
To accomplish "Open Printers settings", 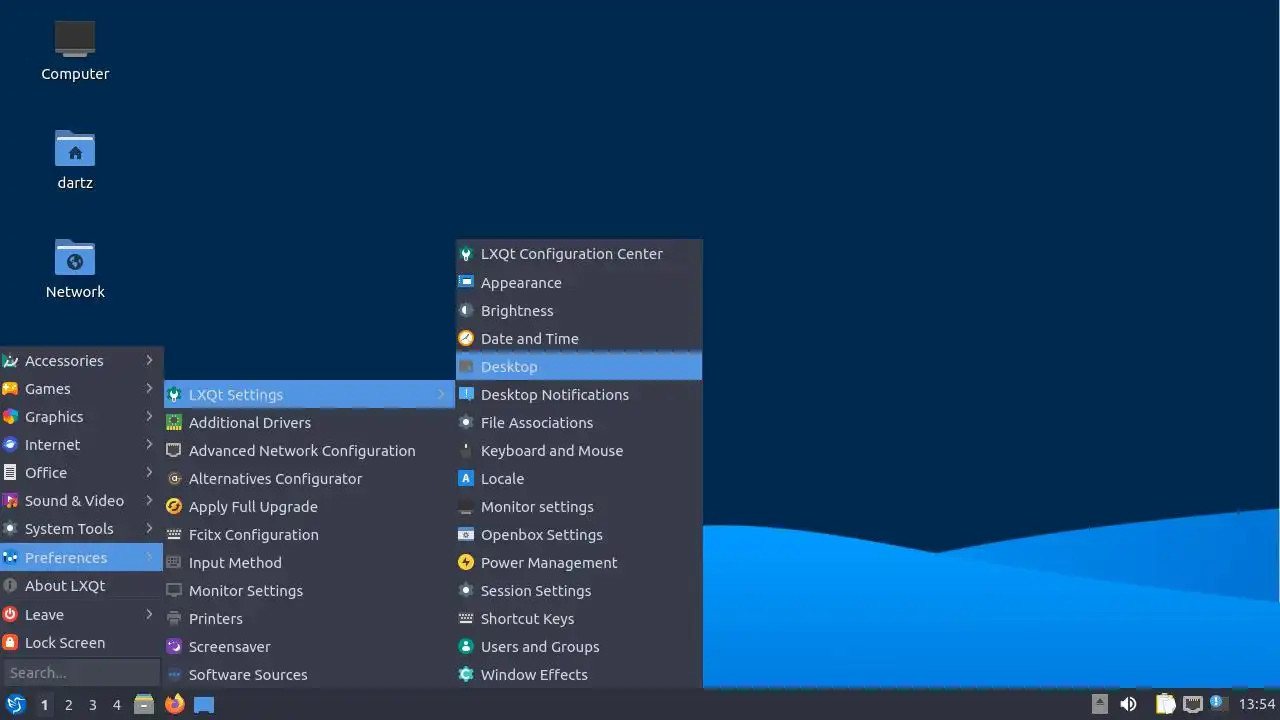I will 309,619.
